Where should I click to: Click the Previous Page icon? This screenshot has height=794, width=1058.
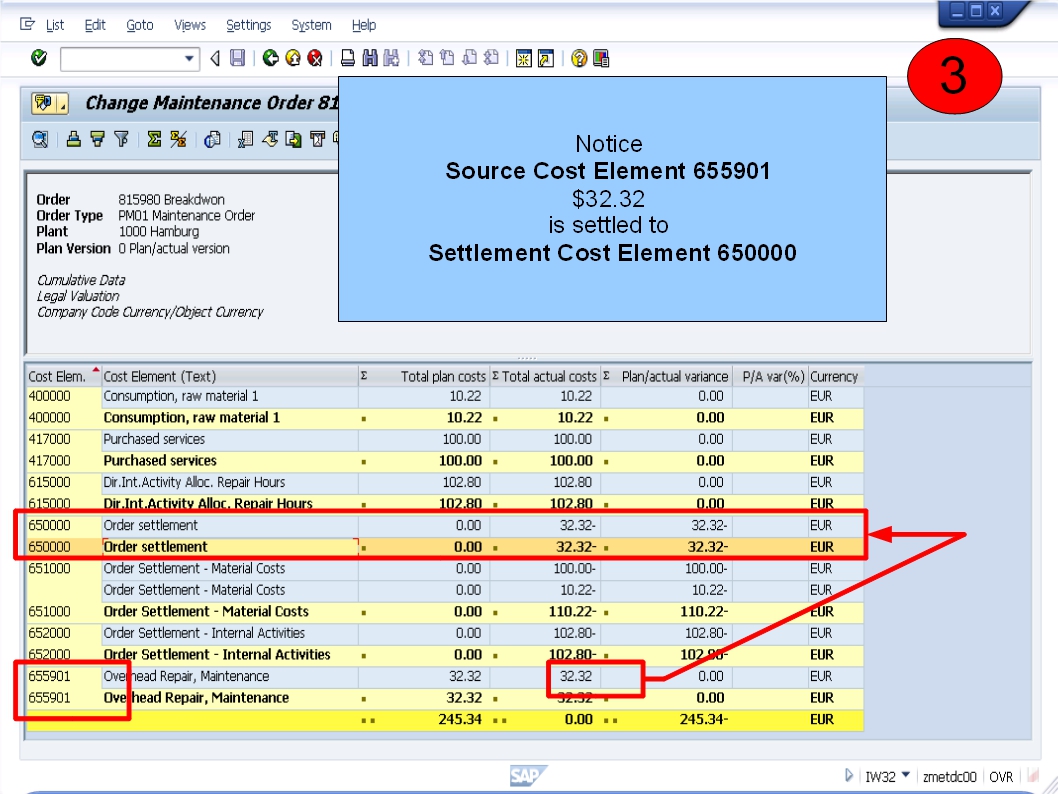[447, 58]
